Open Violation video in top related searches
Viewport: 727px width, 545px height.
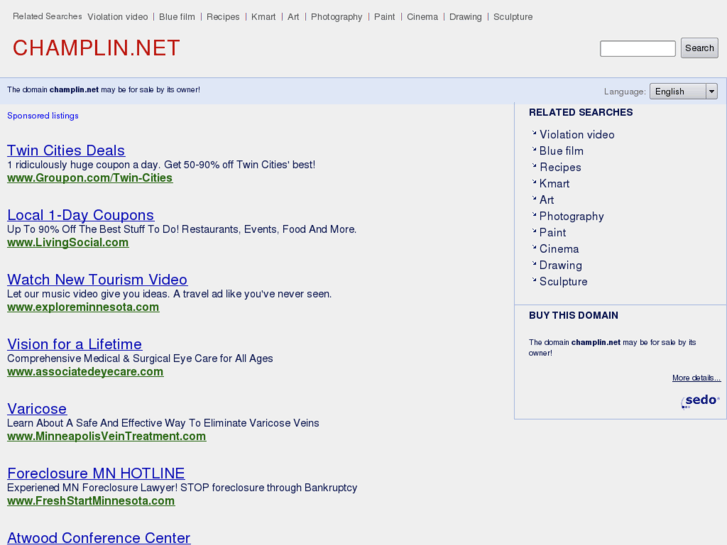(x=118, y=17)
